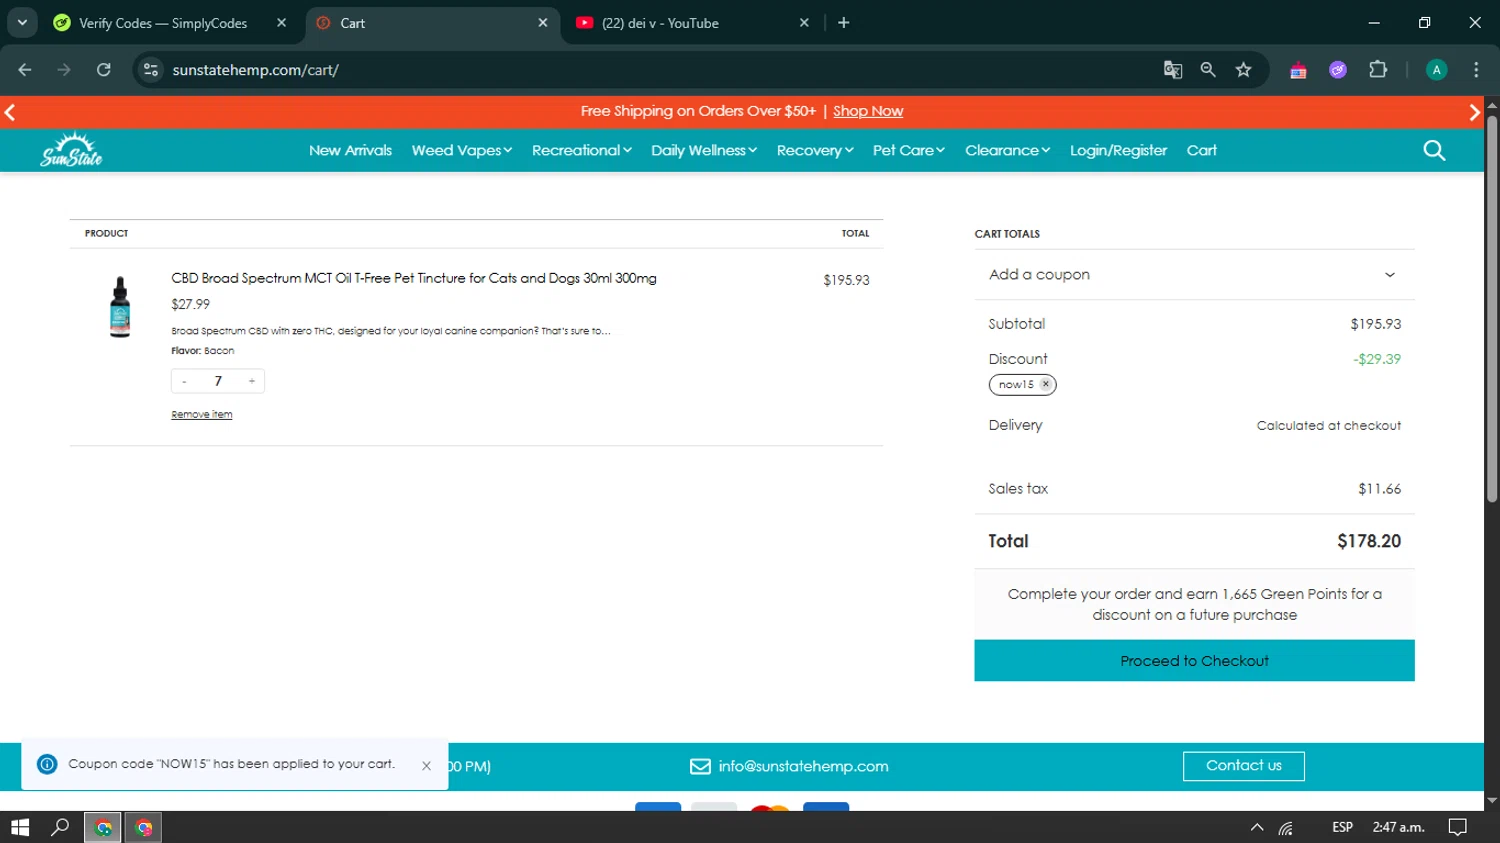
Task: Open site information icon in address bar
Action: click(151, 70)
